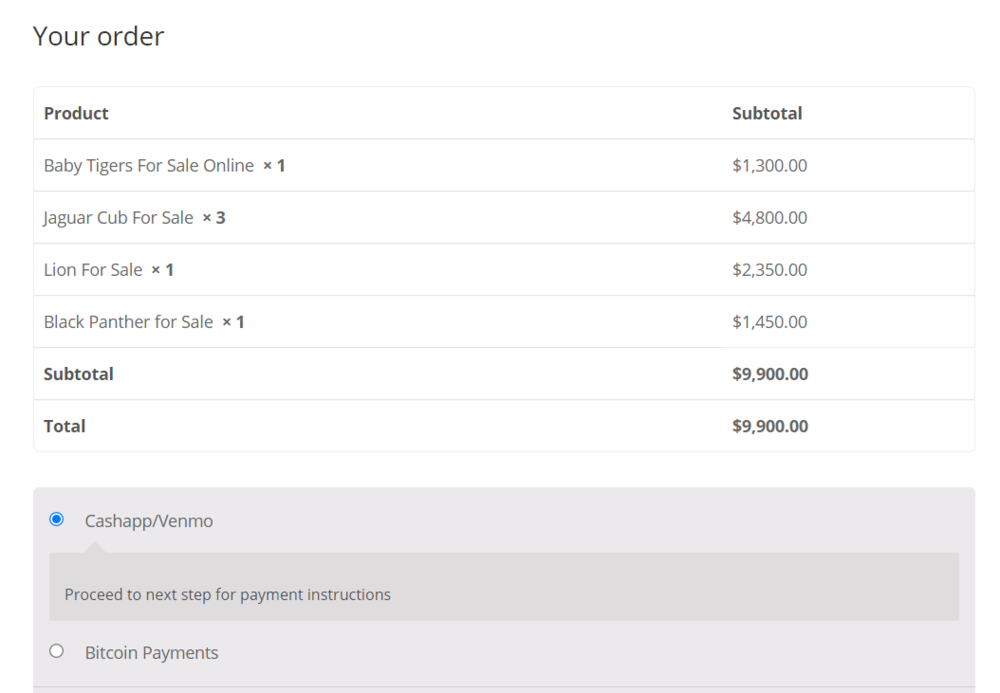1000x693 pixels.
Task: Click the Your order heading
Action: point(98,37)
